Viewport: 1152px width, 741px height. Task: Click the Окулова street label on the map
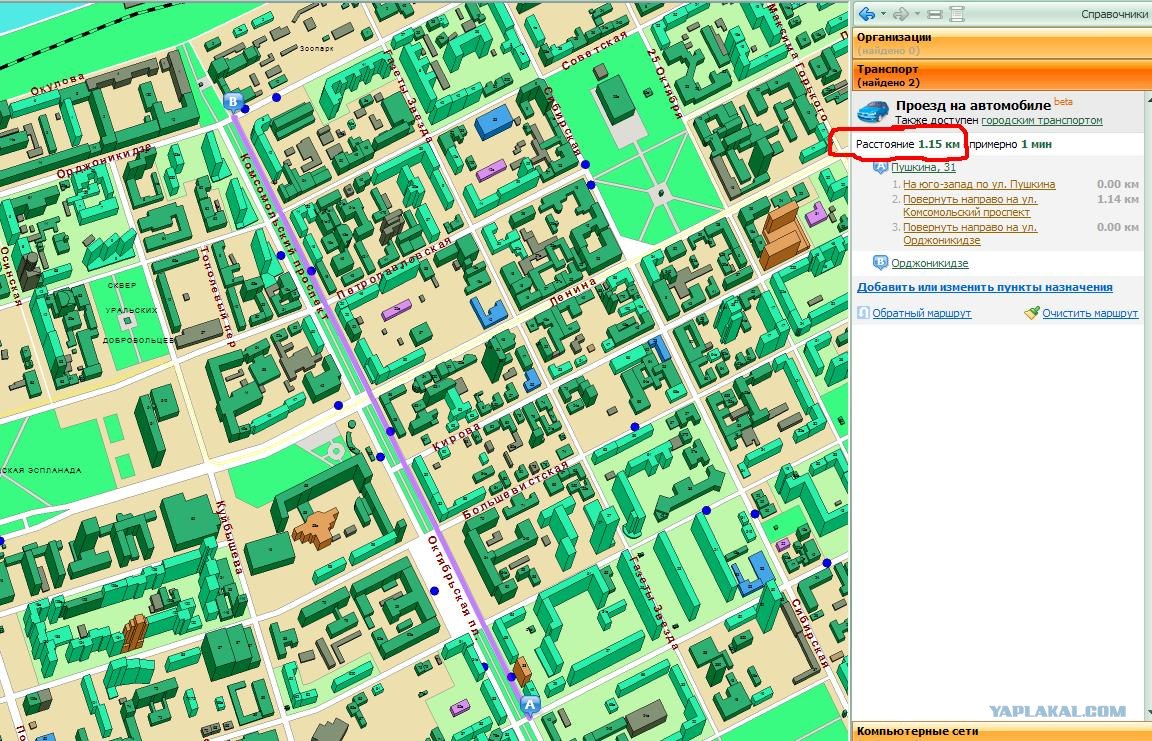[x=58, y=84]
